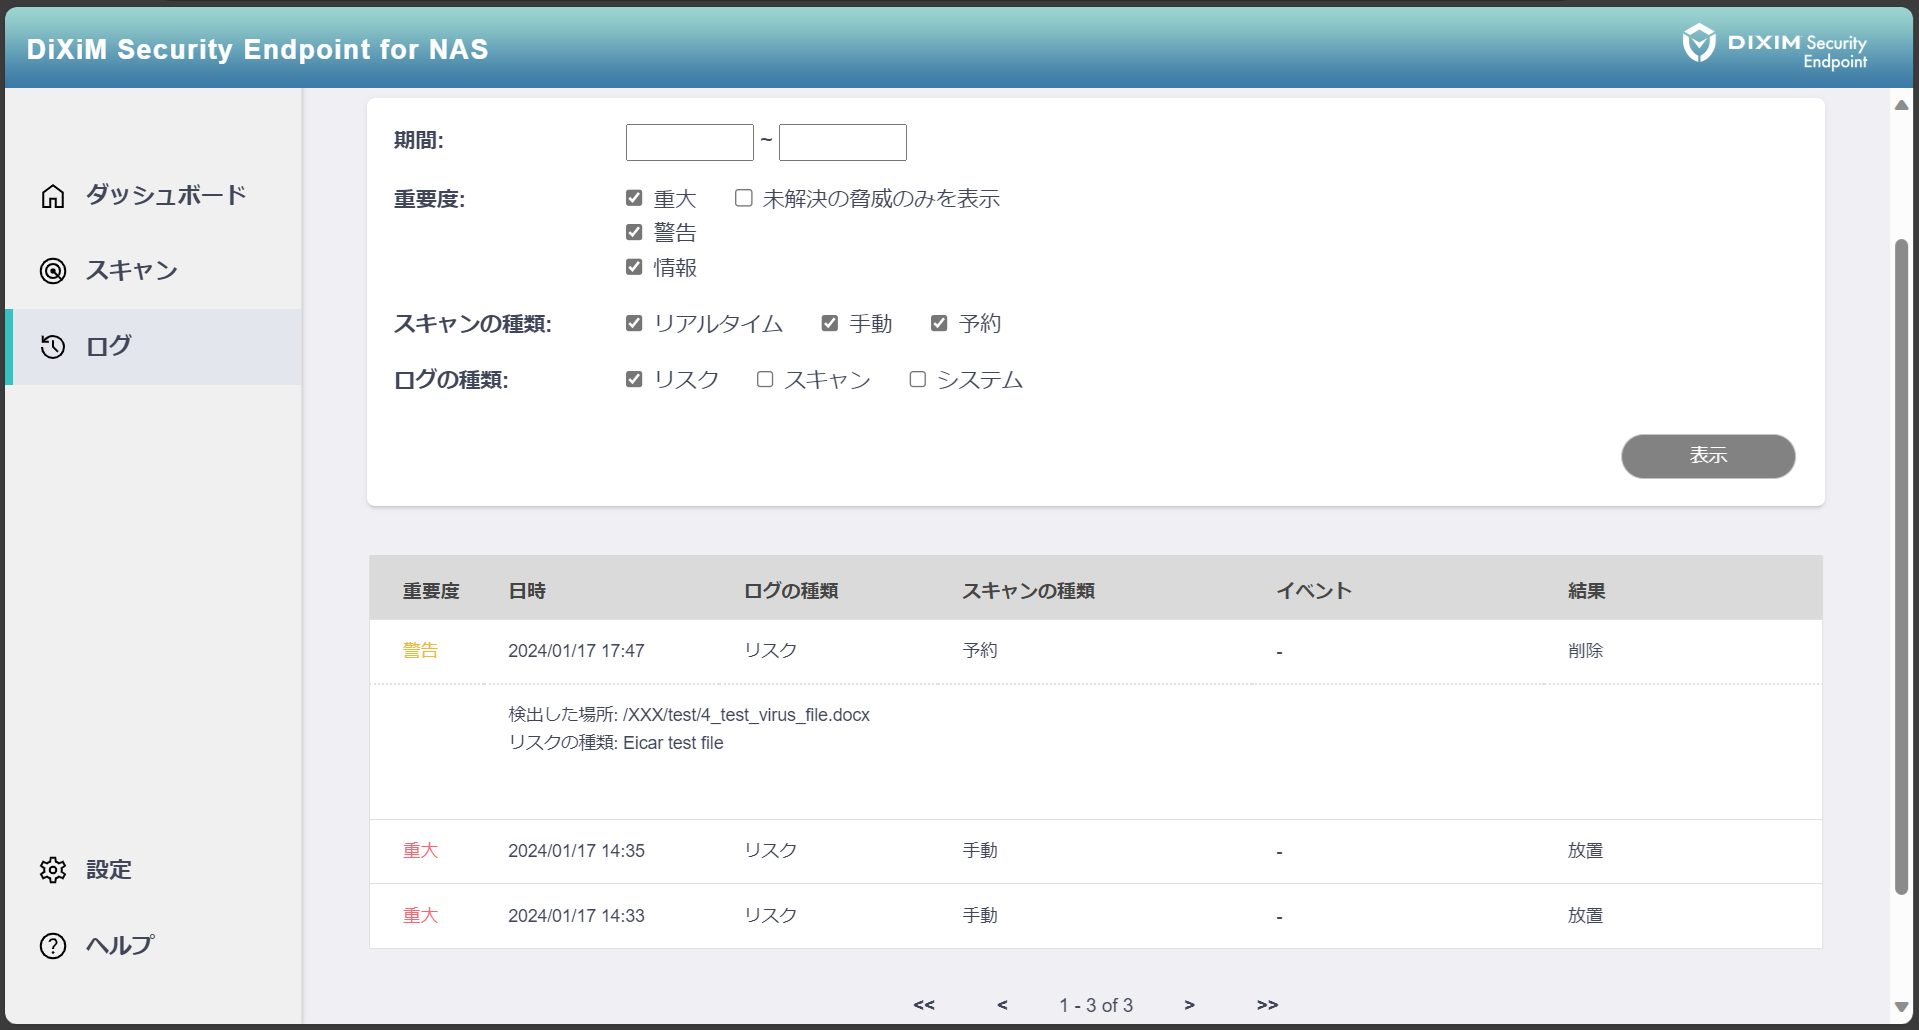Viewport: 1919px width, 1030px height.
Task: Uncheck the リスク log type checkbox
Action: [634, 379]
